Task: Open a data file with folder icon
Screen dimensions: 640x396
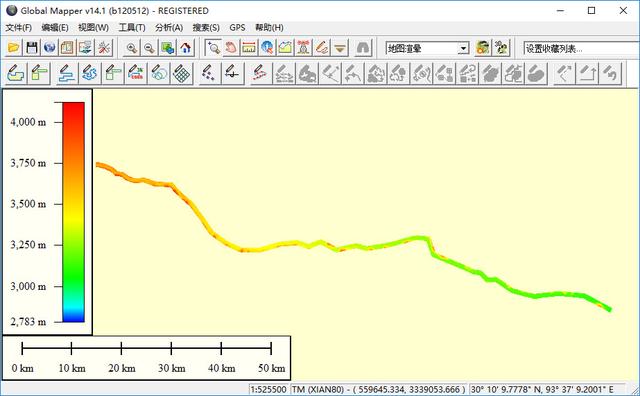Action: pyautogui.click(x=13, y=48)
